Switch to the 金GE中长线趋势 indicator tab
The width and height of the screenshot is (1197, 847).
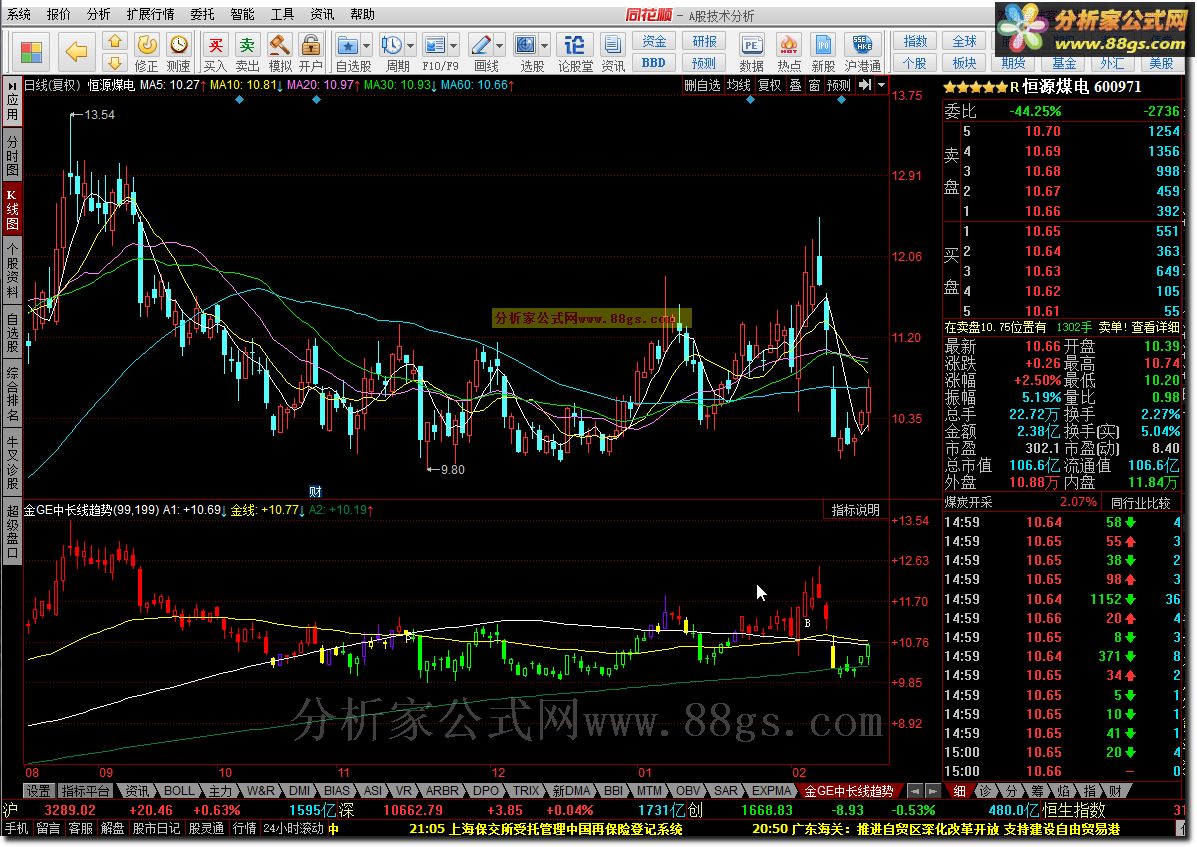point(849,791)
